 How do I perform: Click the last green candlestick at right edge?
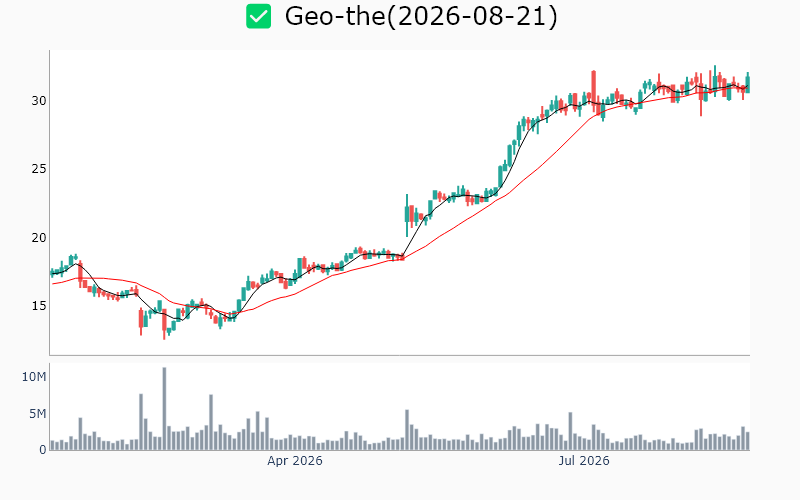[x=748, y=83]
